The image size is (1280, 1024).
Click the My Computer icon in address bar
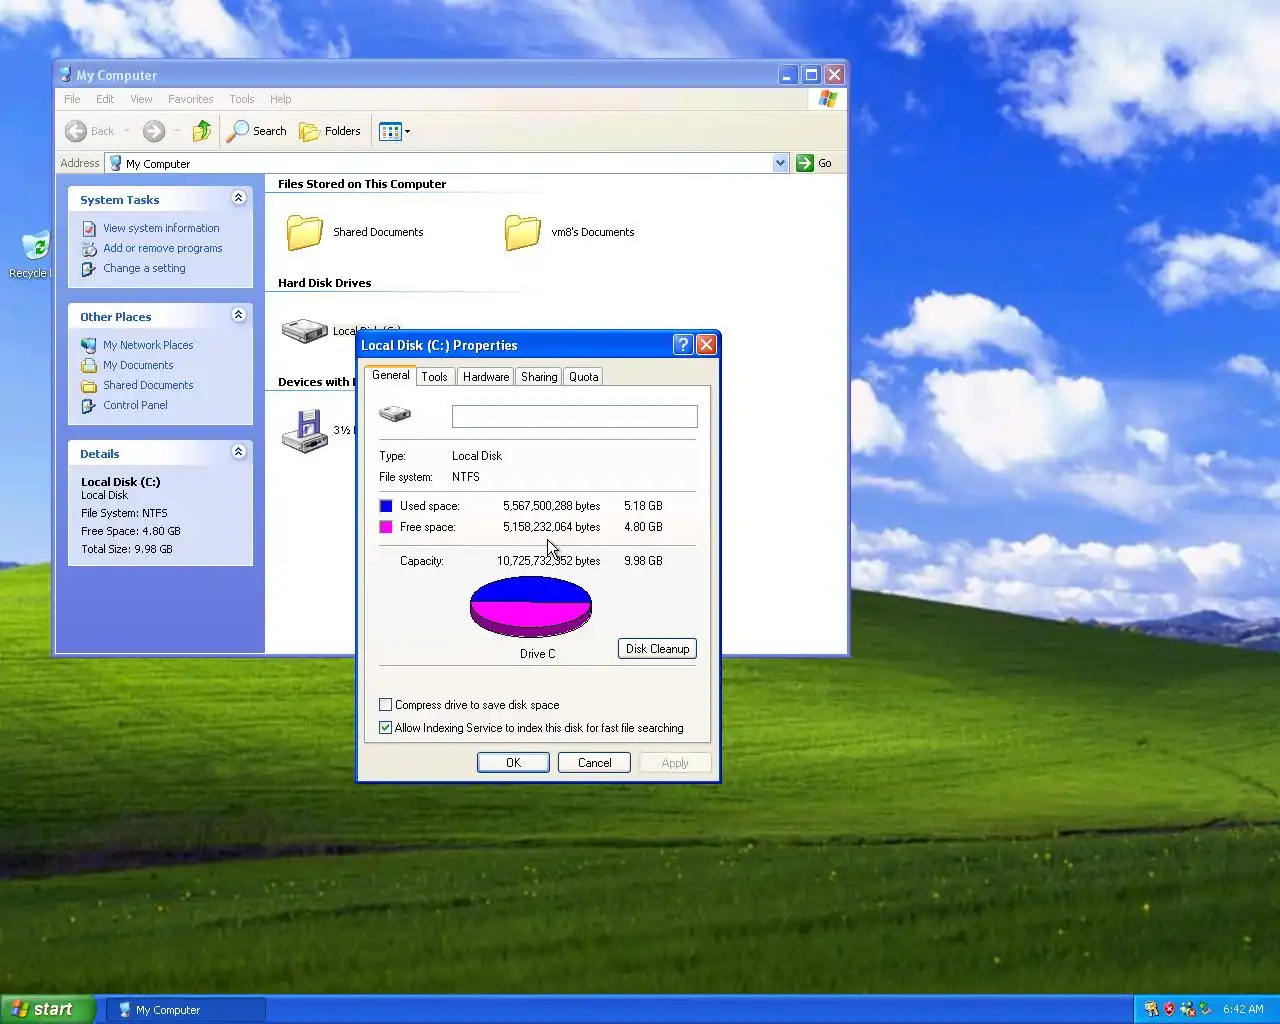coord(116,163)
